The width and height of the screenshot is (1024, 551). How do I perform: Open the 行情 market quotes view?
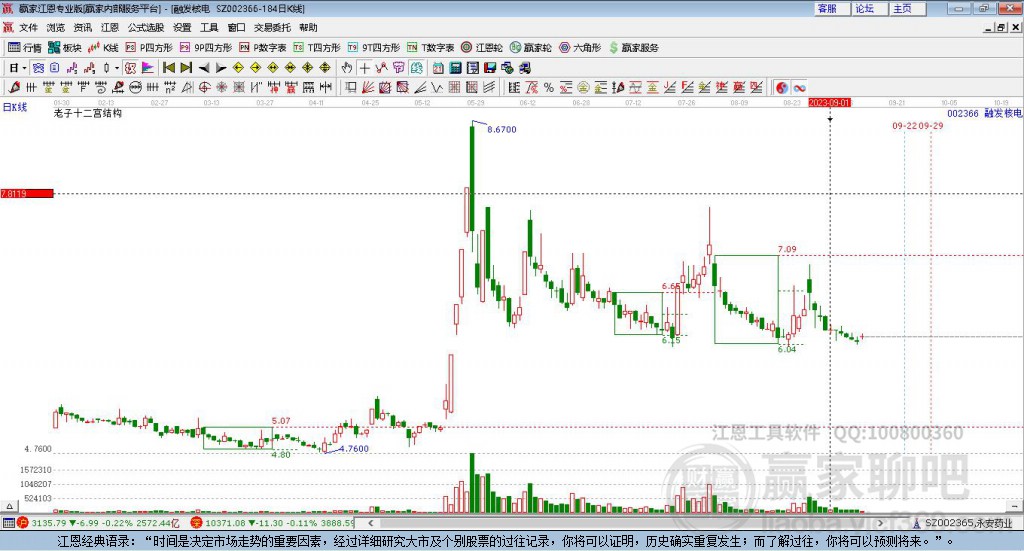click(24, 48)
